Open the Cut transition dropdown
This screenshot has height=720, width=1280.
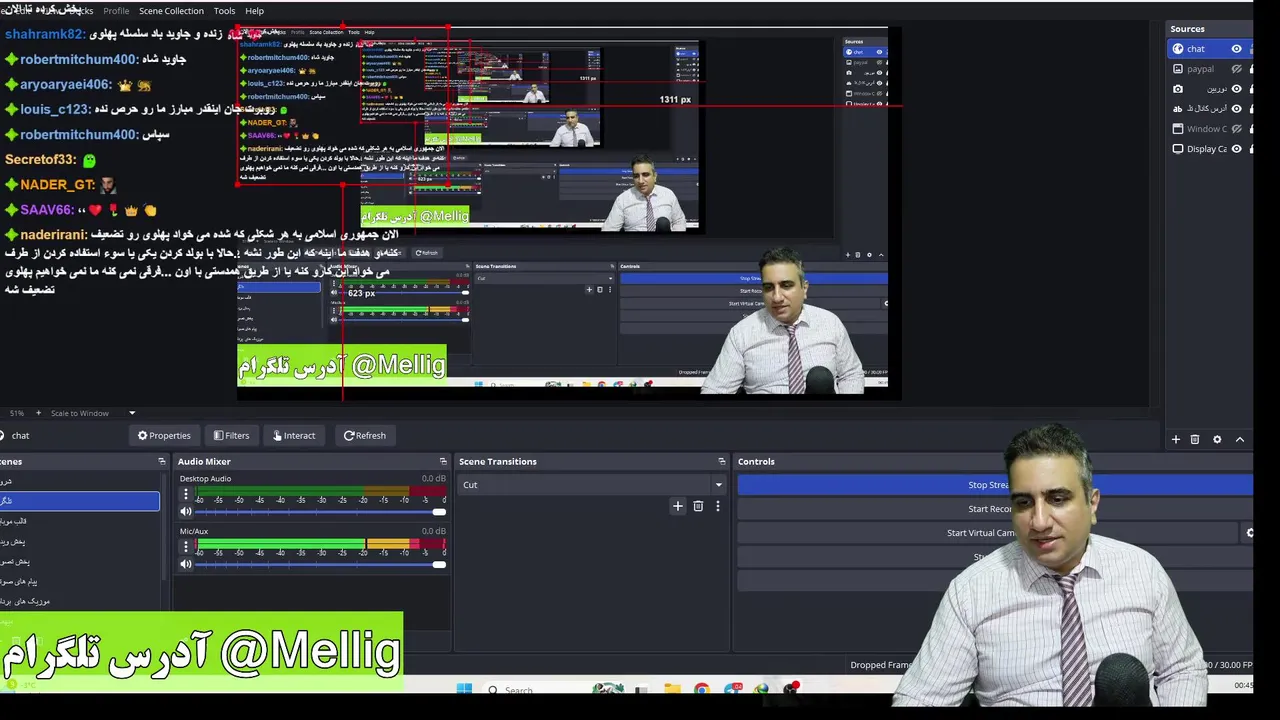pyautogui.click(x=592, y=485)
